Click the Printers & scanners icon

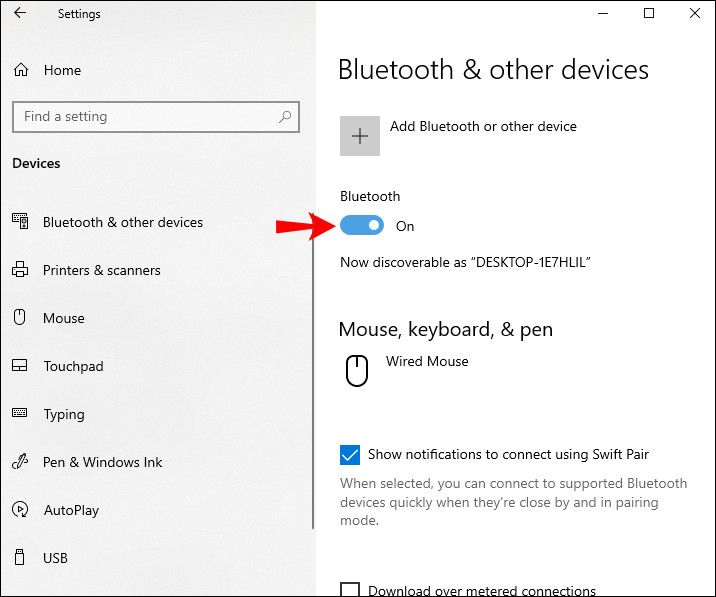tap(20, 270)
